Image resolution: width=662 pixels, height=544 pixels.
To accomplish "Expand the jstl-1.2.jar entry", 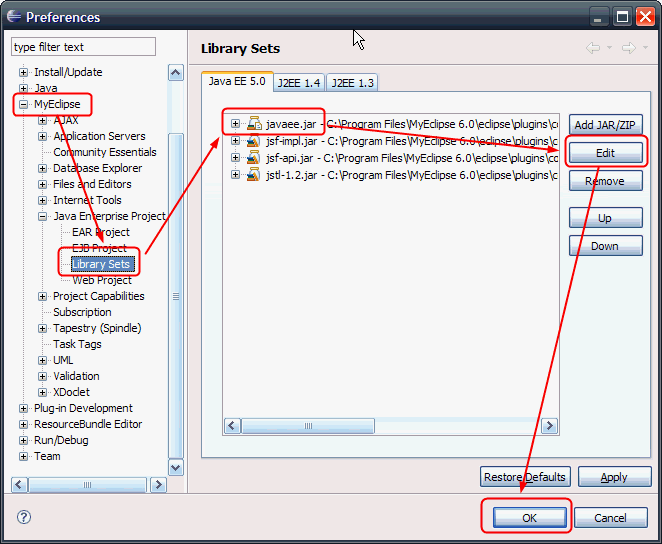I will point(235,174).
